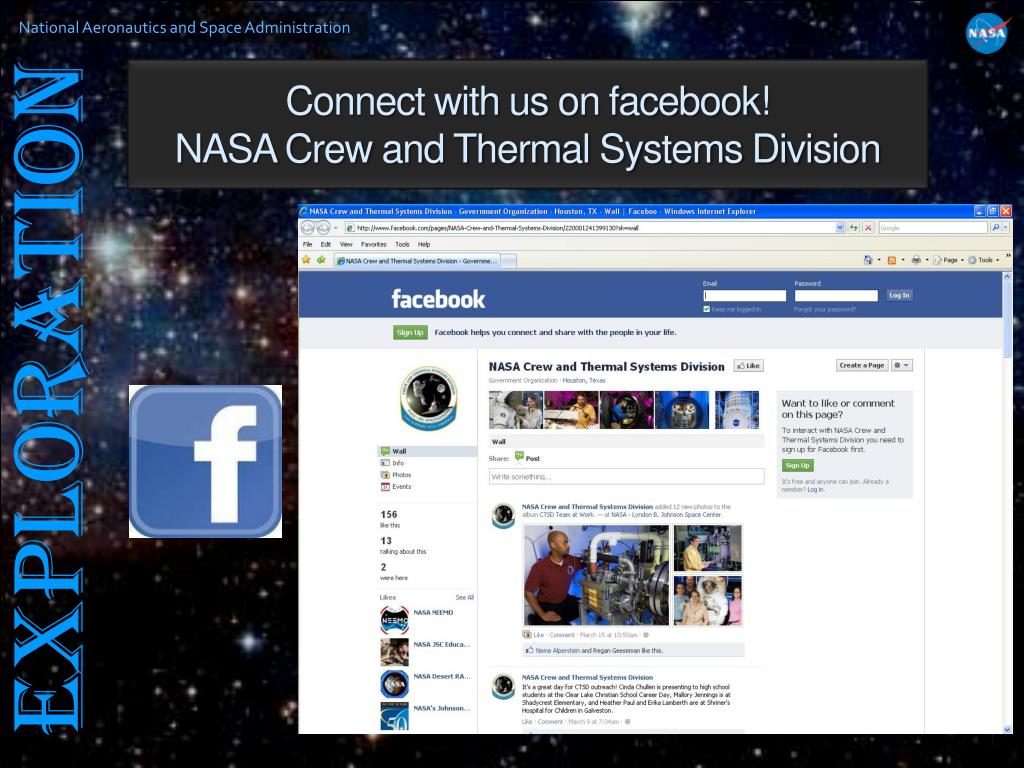Click the IE back navigation arrow
Viewport: 1024px width, 768px height.
(x=308, y=227)
